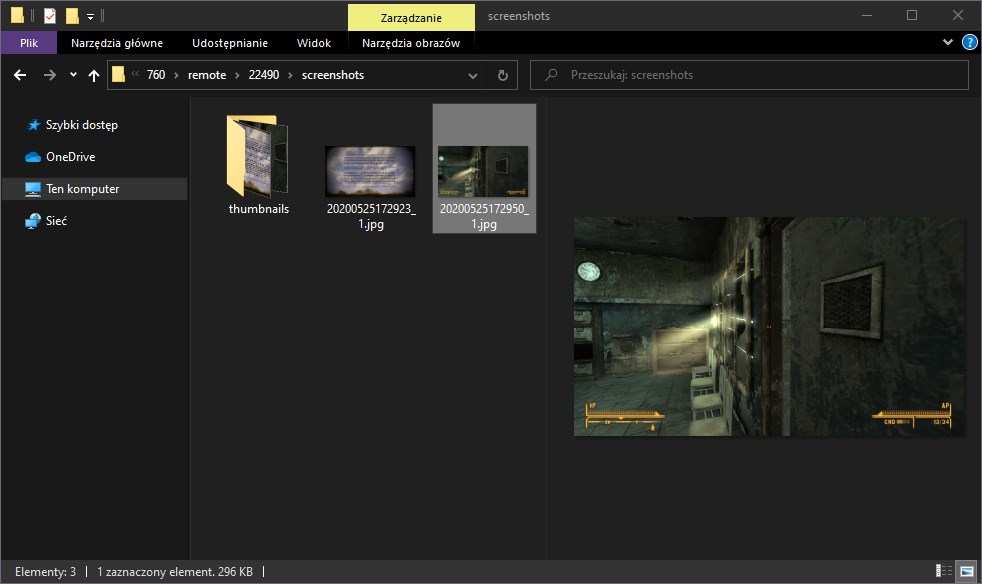Screen dimensions: 982x584
Task: Maximize the screenshots window
Action: (912, 15)
